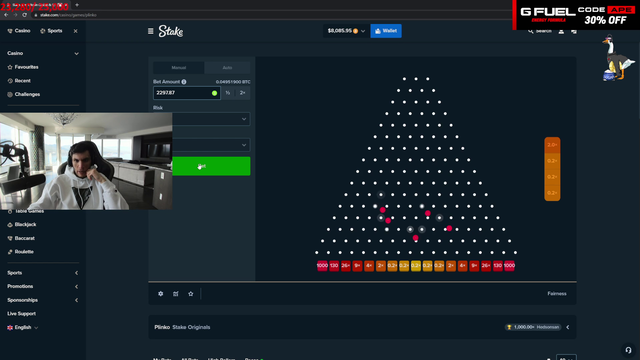Switch to the Auto betting tab

[x=227, y=68]
